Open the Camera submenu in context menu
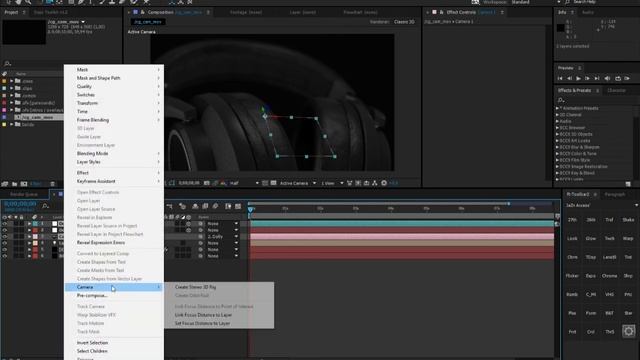Screen dimensions: 640x360 [114, 287]
